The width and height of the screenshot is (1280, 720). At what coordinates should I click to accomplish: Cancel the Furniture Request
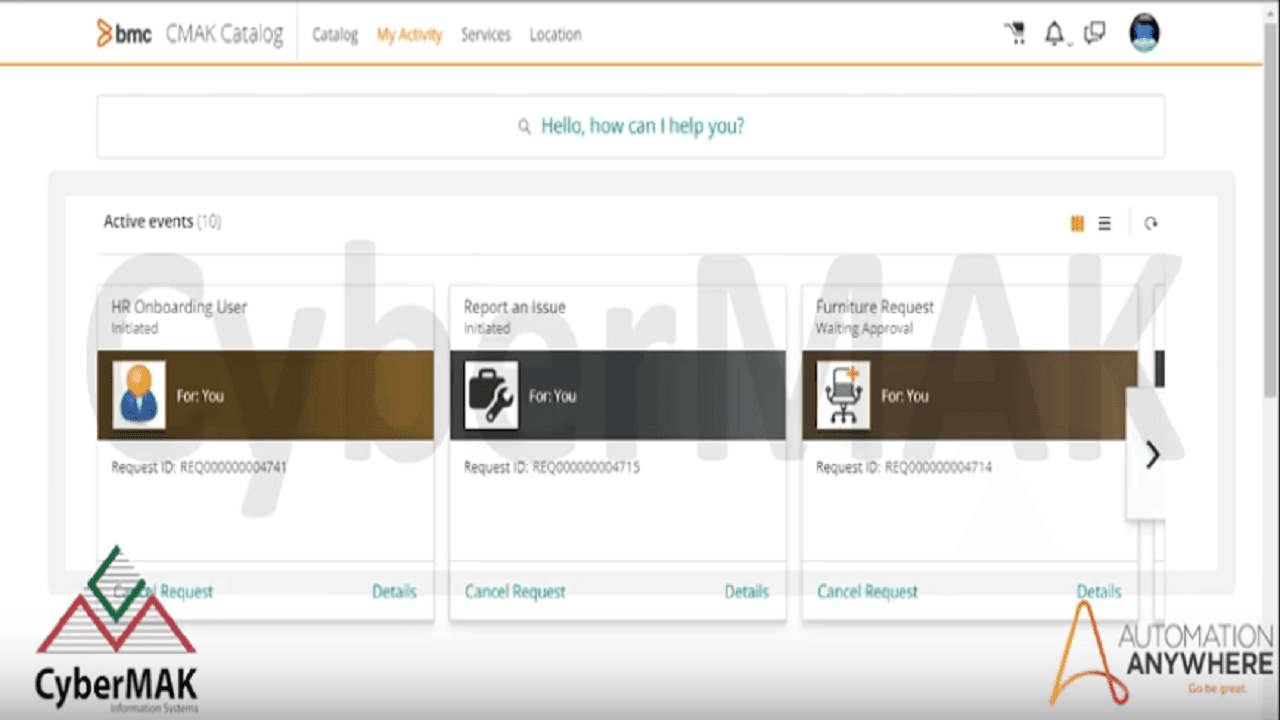pos(867,591)
